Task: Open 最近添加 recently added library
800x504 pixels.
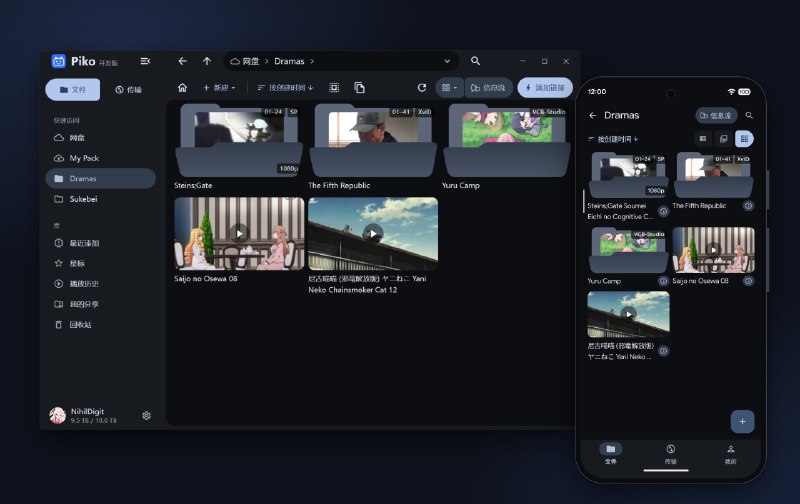Action: pyautogui.click(x=101, y=243)
